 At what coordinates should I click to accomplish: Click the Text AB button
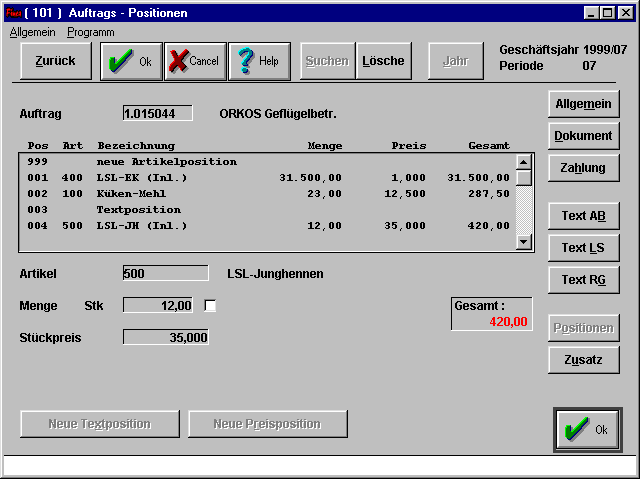click(x=583, y=216)
